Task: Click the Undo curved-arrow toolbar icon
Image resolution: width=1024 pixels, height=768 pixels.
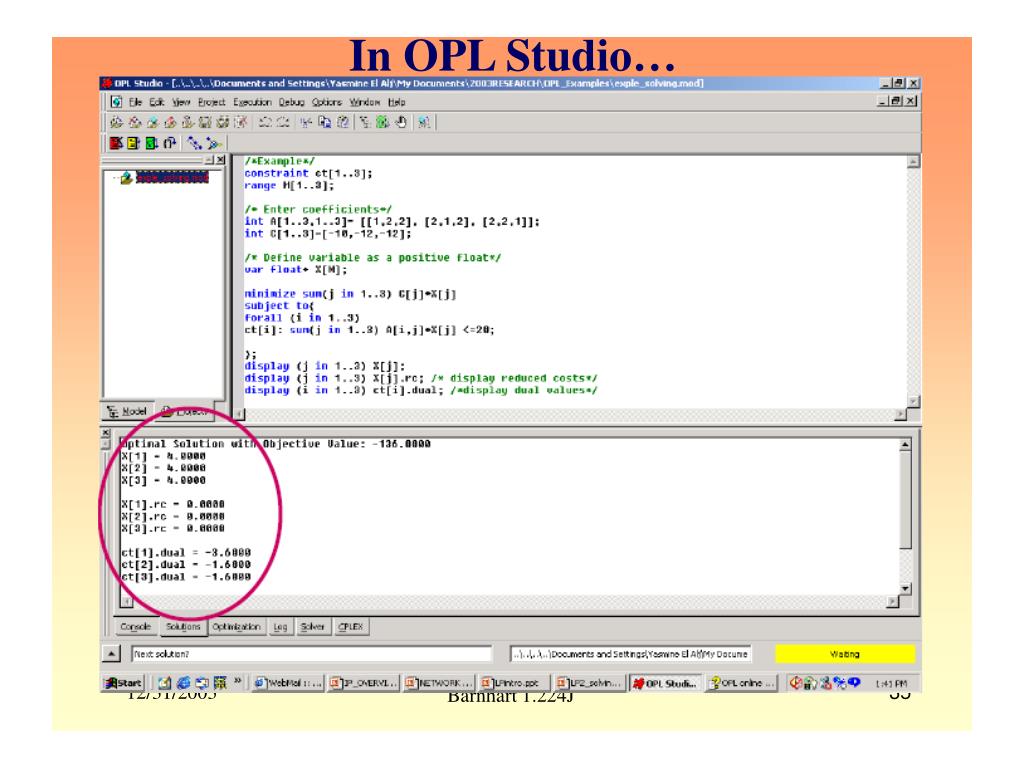Action: coord(264,122)
